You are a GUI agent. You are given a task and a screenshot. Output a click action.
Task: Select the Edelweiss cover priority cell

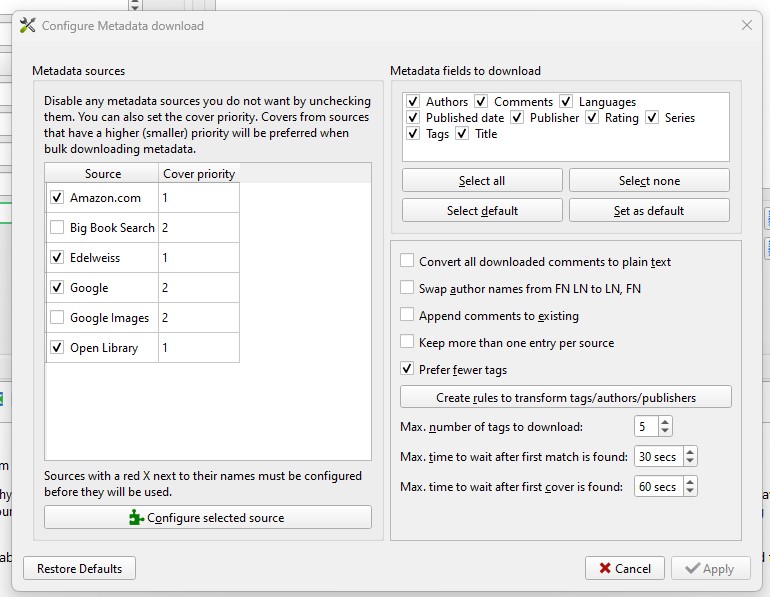click(x=199, y=258)
